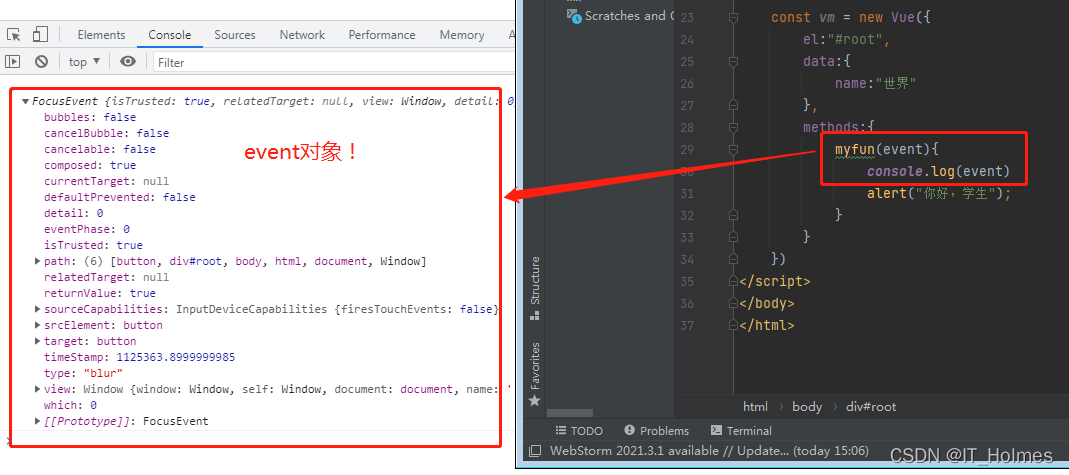Open the Structure tool window
This screenshot has width=1069, height=475.
pos(535,287)
